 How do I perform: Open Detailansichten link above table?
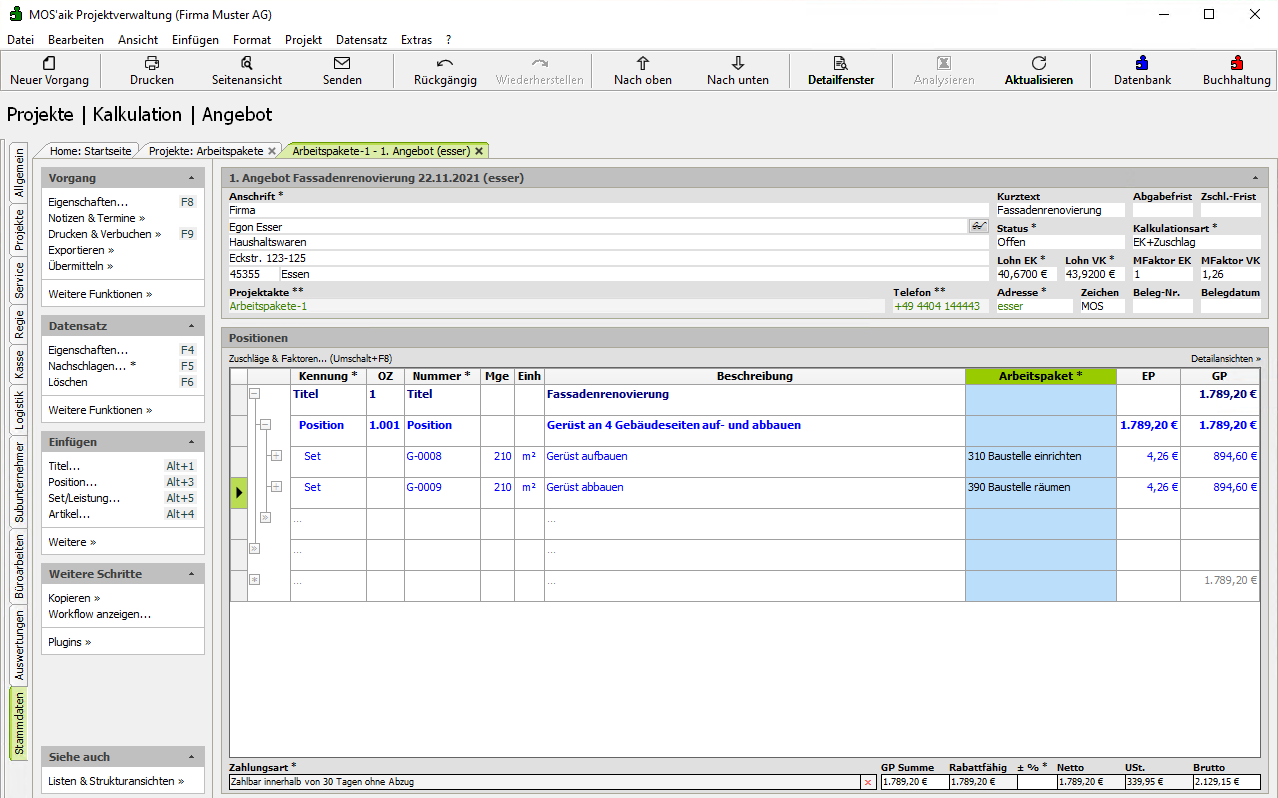(1226, 358)
